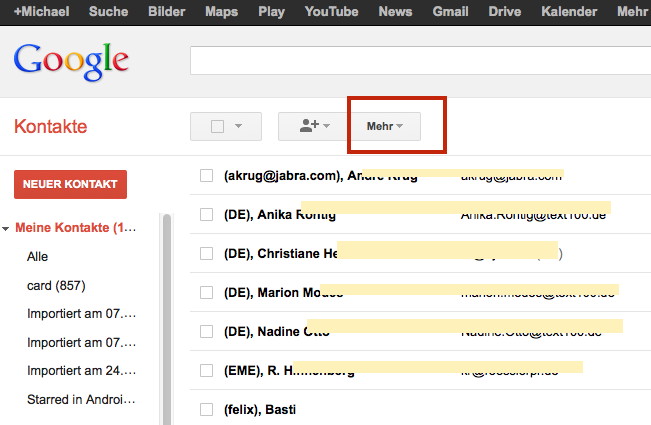This screenshot has width=651, height=425.
Task: Click the Kontakte heading link
Action: point(51,126)
